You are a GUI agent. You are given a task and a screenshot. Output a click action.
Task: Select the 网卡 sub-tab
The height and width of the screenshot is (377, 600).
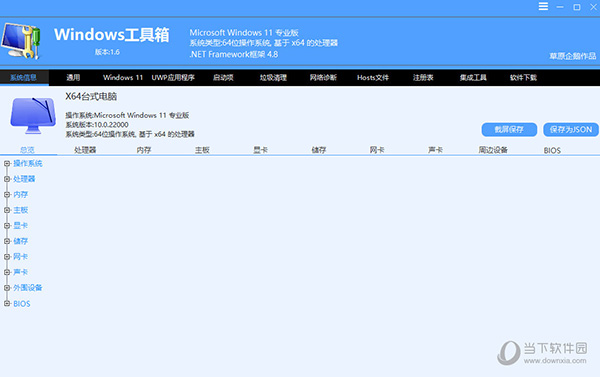click(377, 150)
